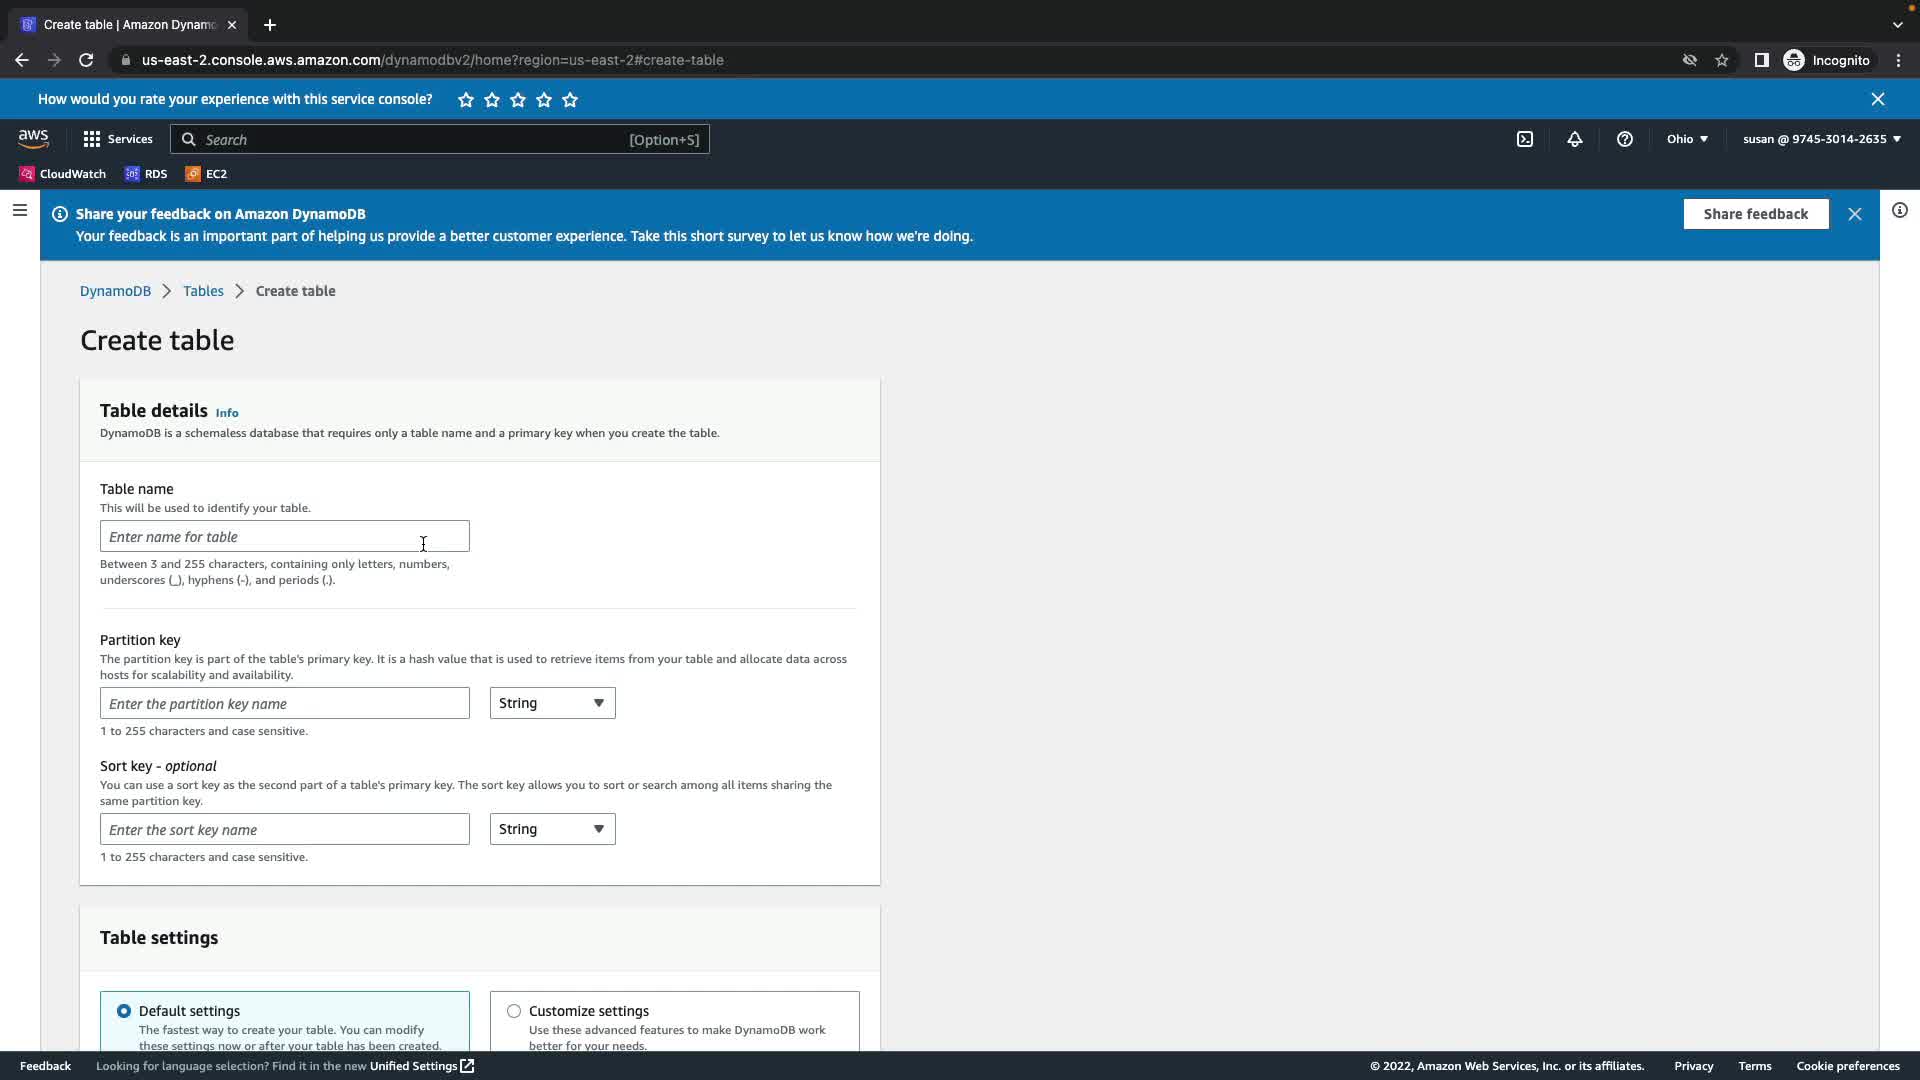Go to Tables breadcrumb link

click(203, 291)
